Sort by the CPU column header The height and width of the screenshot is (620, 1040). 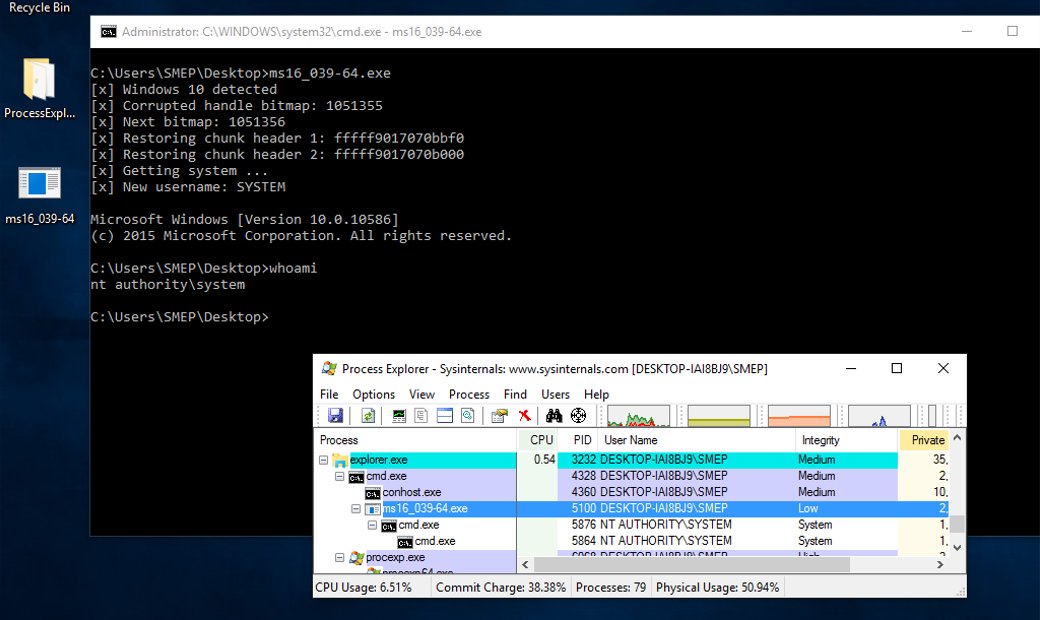tap(537, 440)
